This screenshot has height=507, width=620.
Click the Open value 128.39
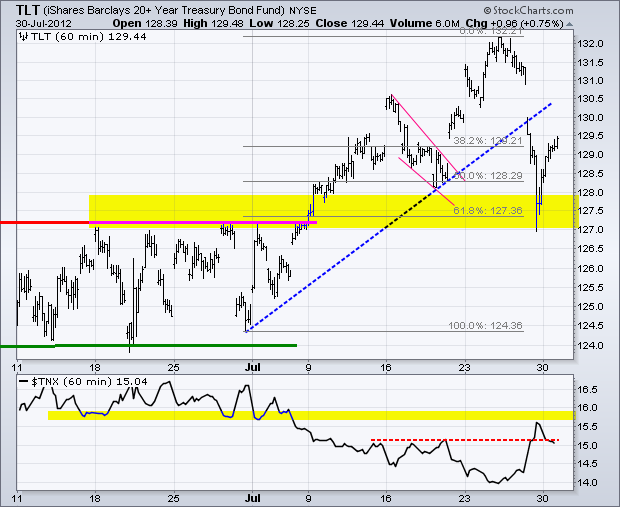[162, 23]
